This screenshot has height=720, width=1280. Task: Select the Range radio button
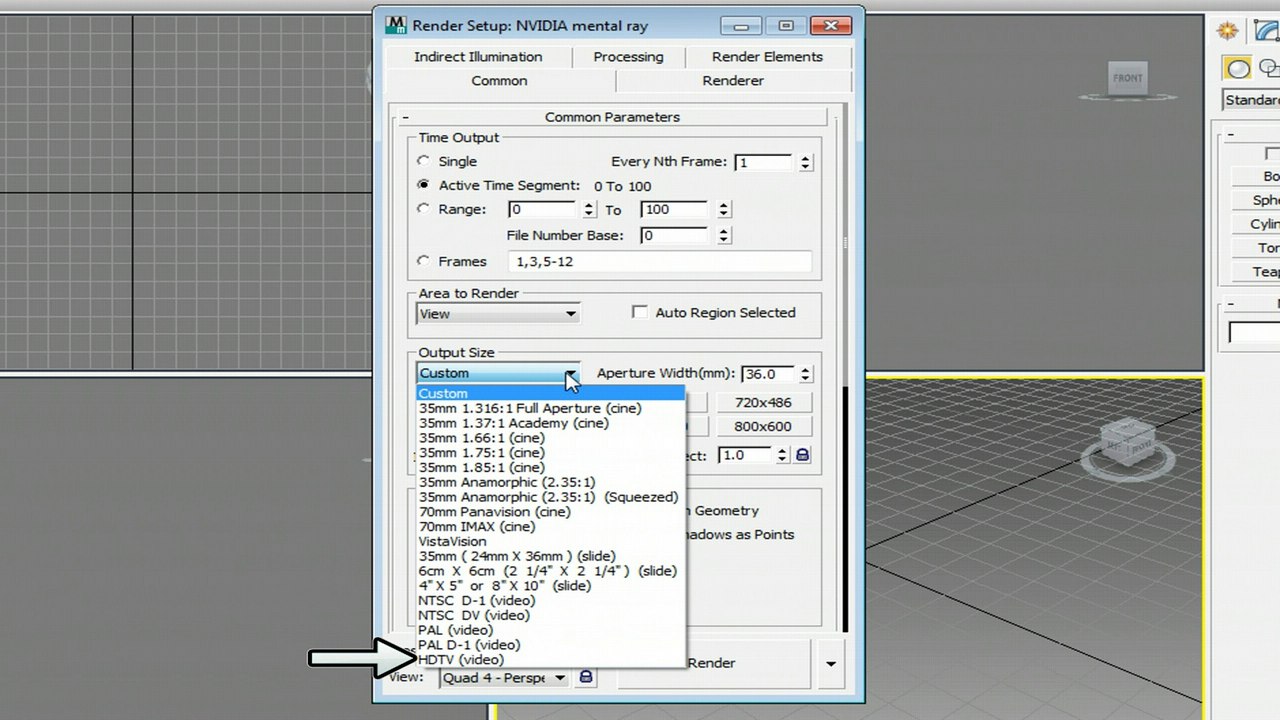coord(424,209)
